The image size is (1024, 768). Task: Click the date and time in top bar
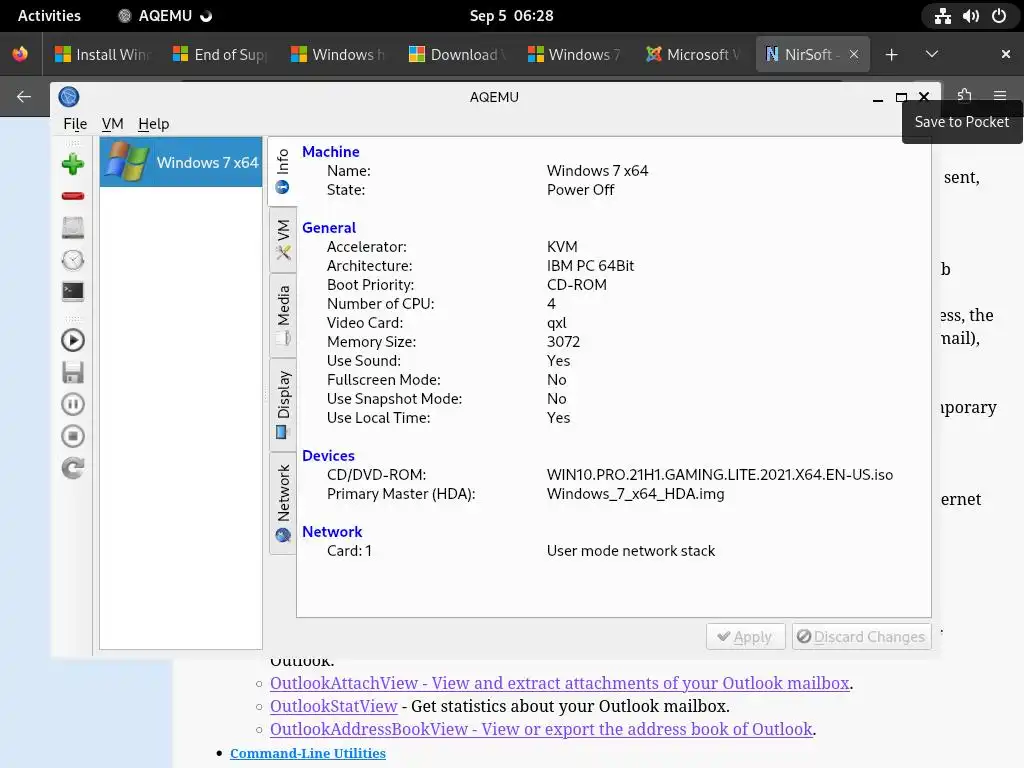click(x=511, y=16)
